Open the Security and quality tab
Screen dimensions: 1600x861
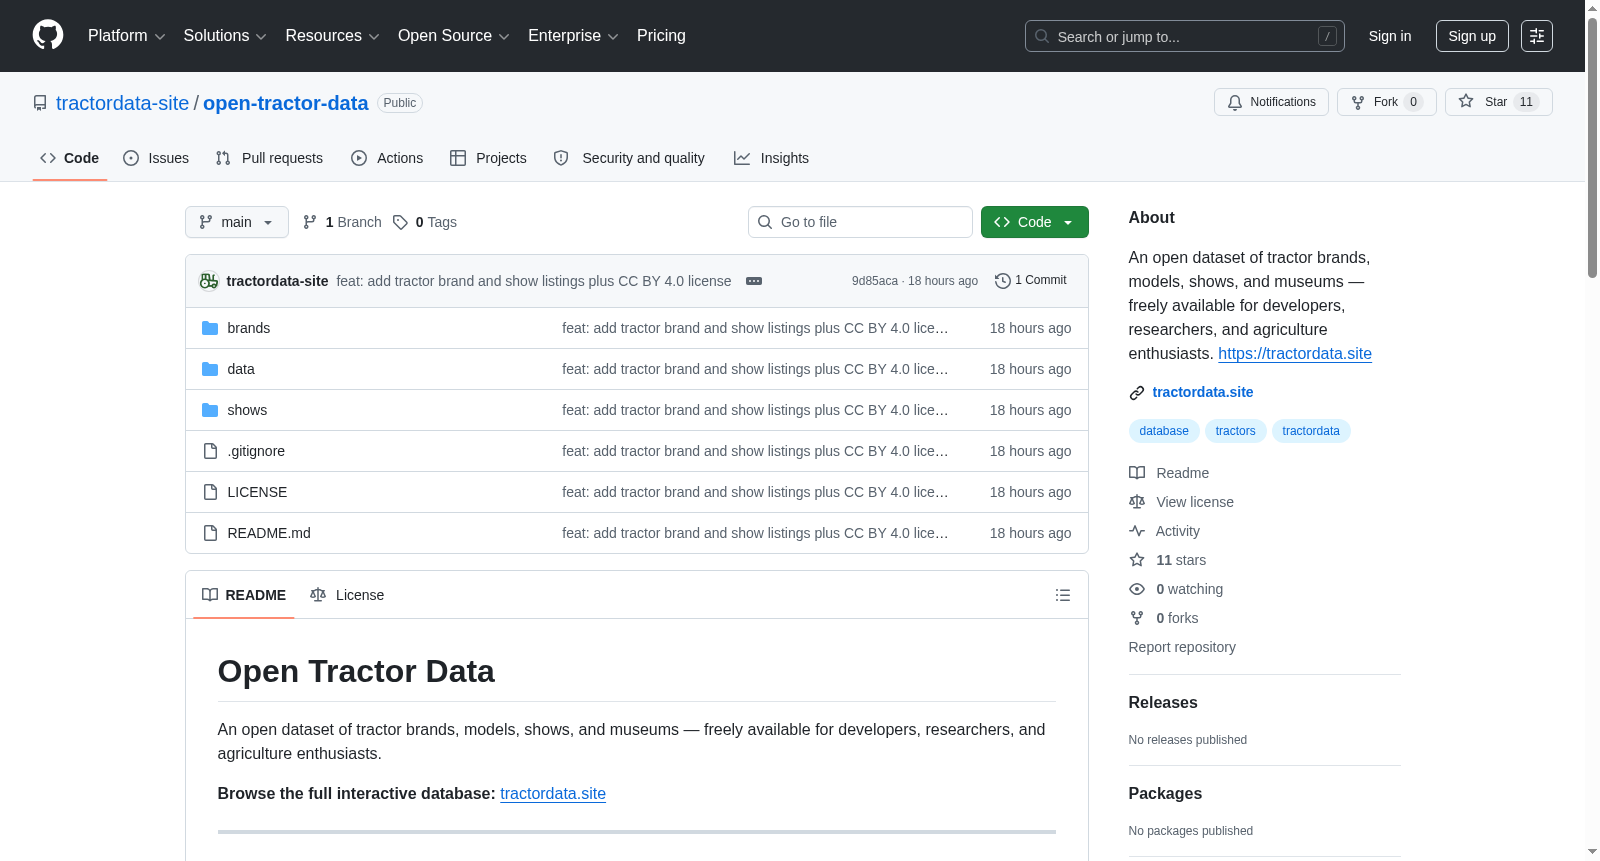click(x=629, y=158)
